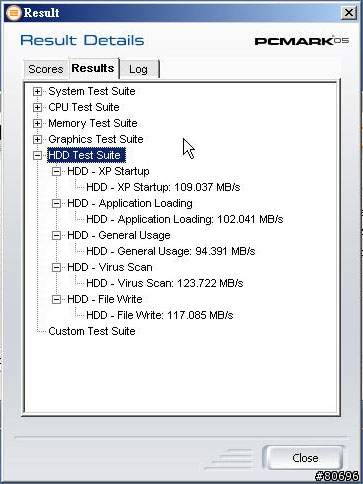Collapse the HDD - Application Loading branch
Image resolution: width=363 pixels, height=484 pixels.
(x=56, y=203)
